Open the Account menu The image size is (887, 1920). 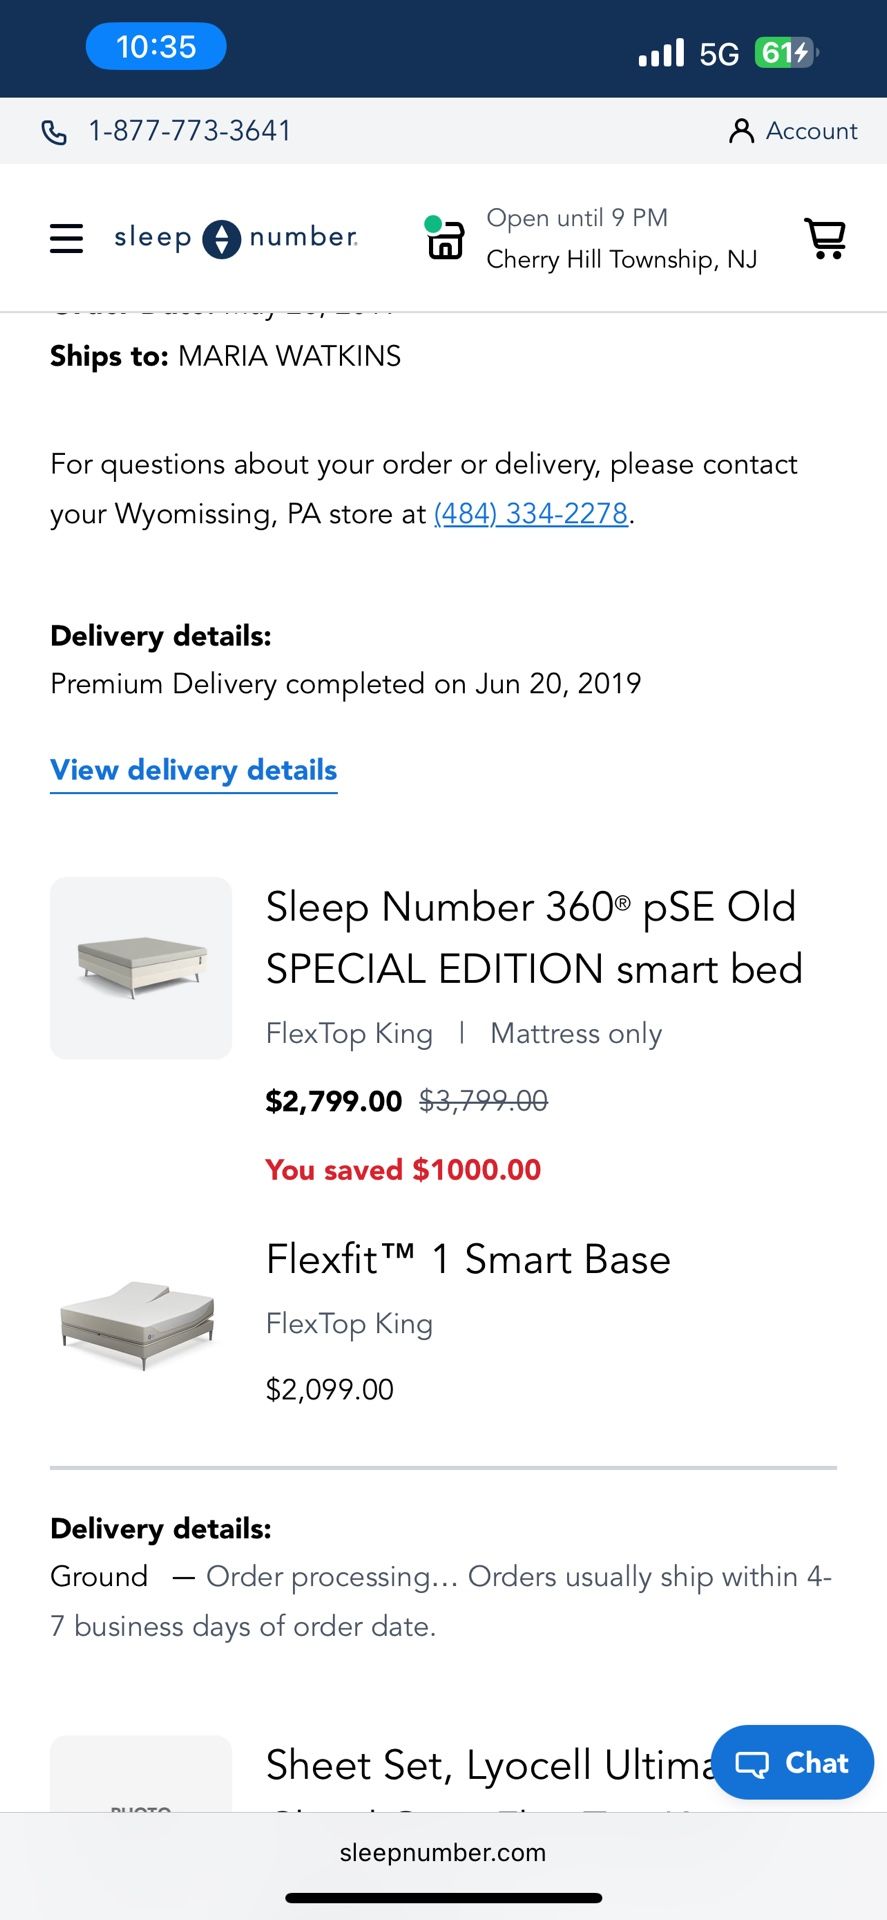pyautogui.click(x=811, y=130)
